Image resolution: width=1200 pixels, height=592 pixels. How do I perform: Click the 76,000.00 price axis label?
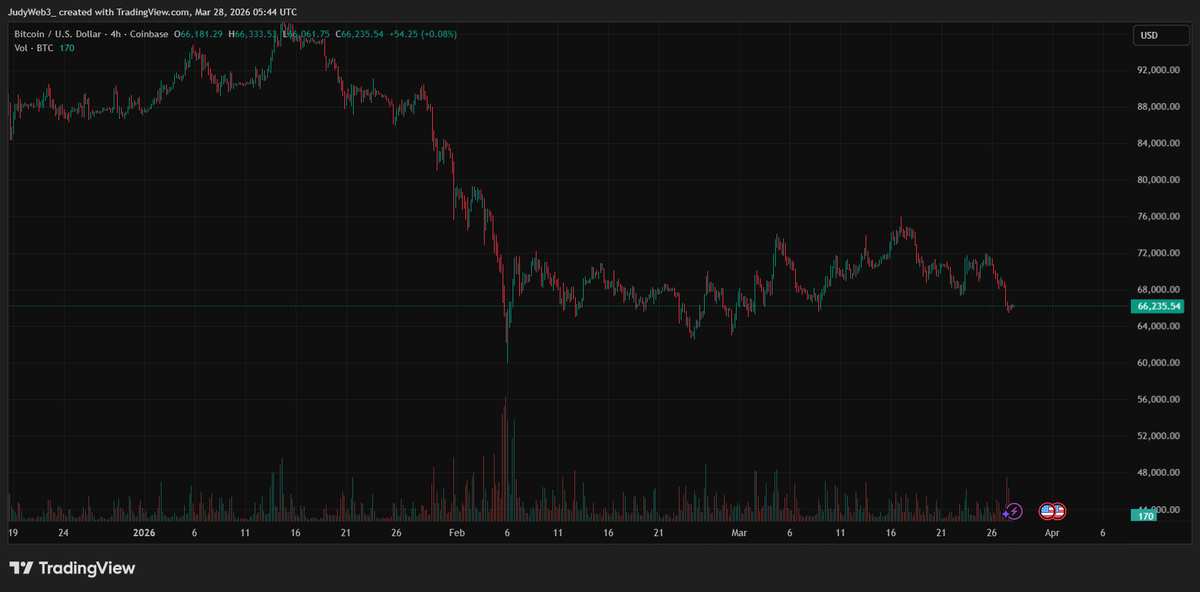tap(1160, 216)
